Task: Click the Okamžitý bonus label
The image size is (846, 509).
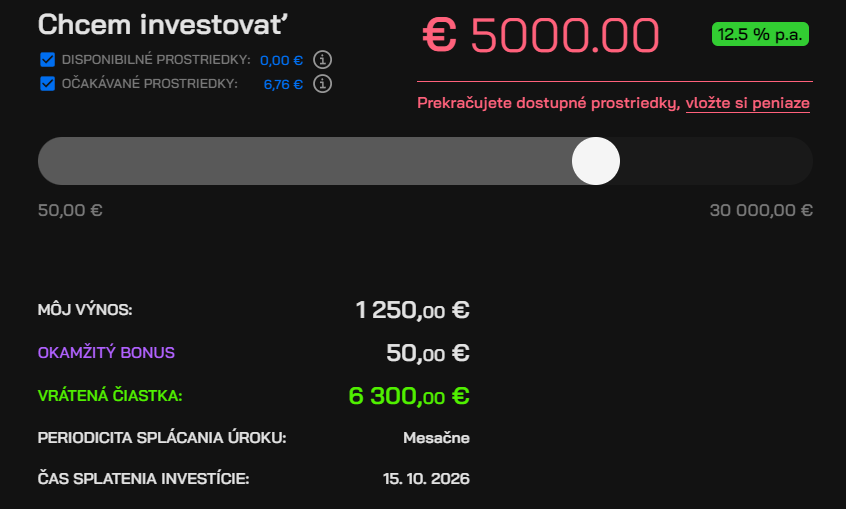Action: point(106,352)
